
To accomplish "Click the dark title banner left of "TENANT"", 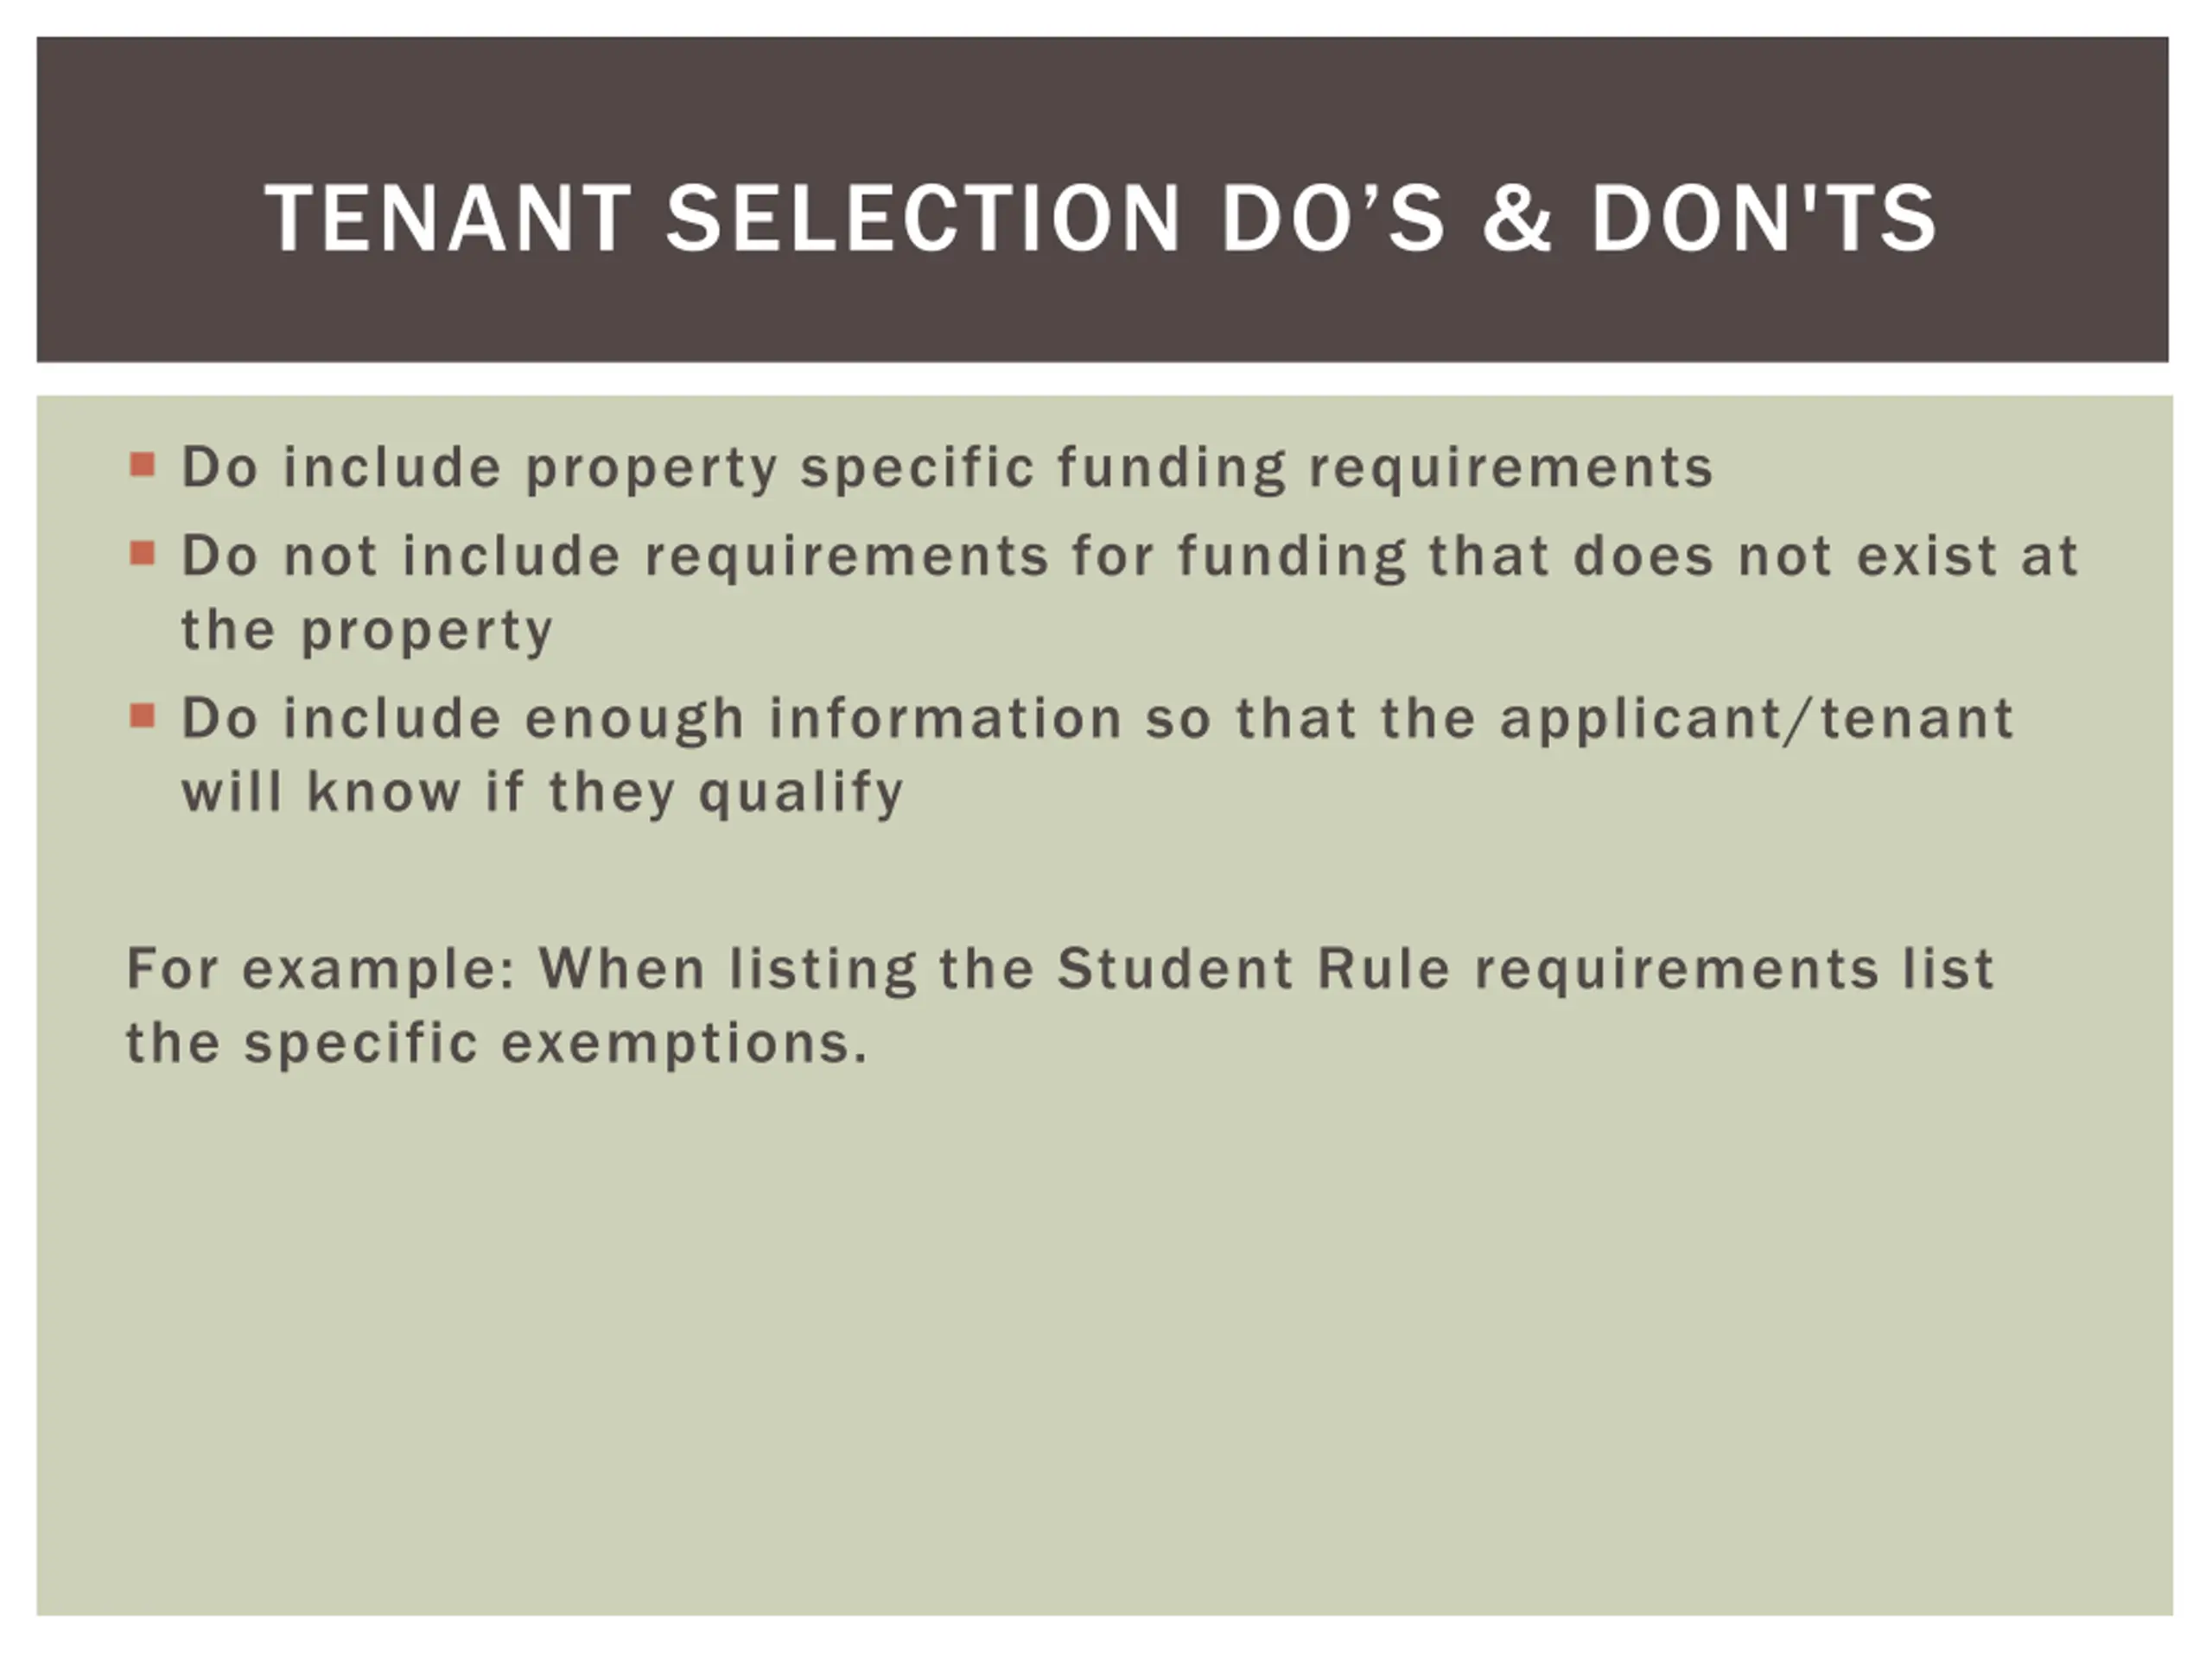I will [150, 200].
